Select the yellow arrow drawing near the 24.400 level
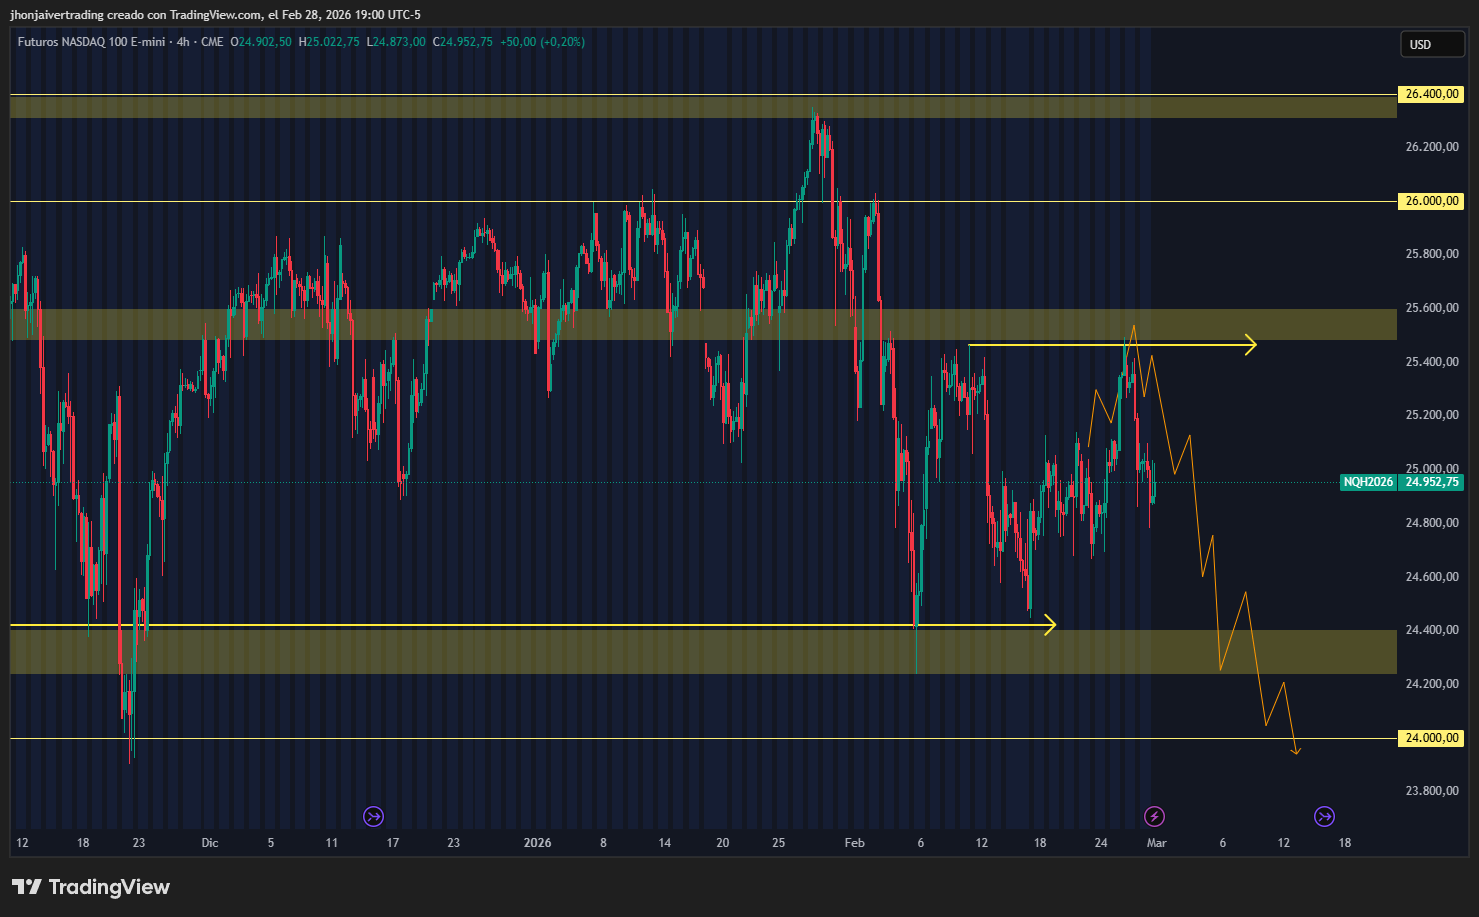 click(x=600, y=624)
